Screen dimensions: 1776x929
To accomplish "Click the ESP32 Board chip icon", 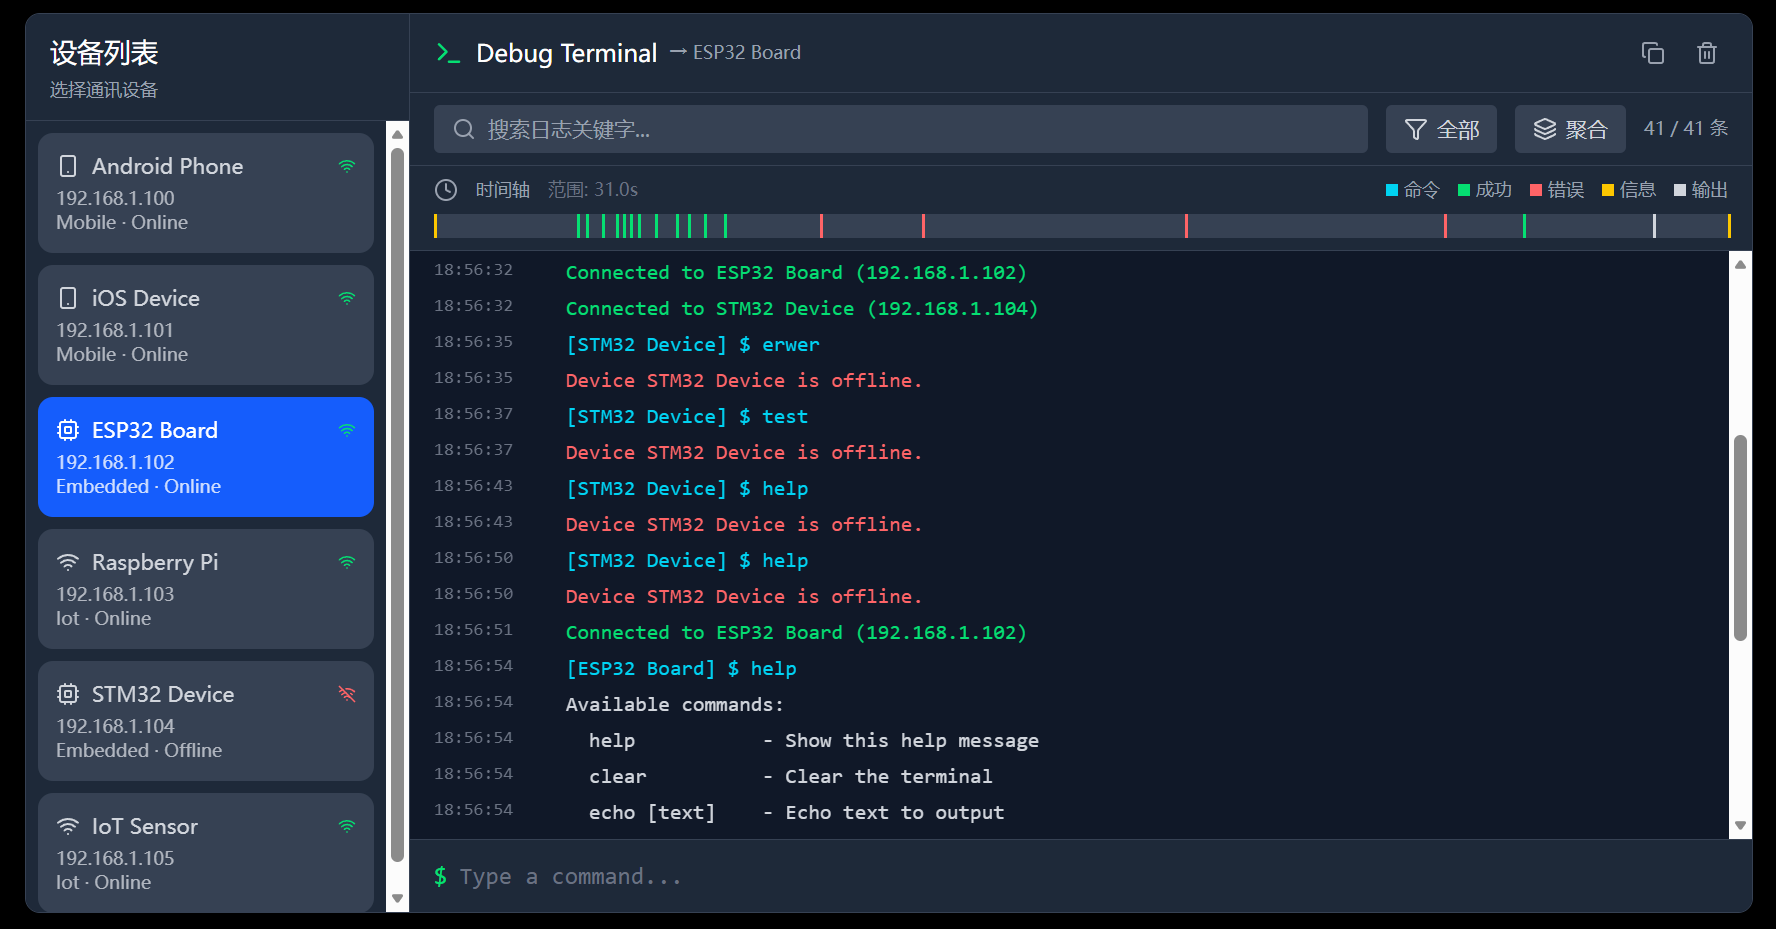I will pyautogui.click(x=68, y=430).
